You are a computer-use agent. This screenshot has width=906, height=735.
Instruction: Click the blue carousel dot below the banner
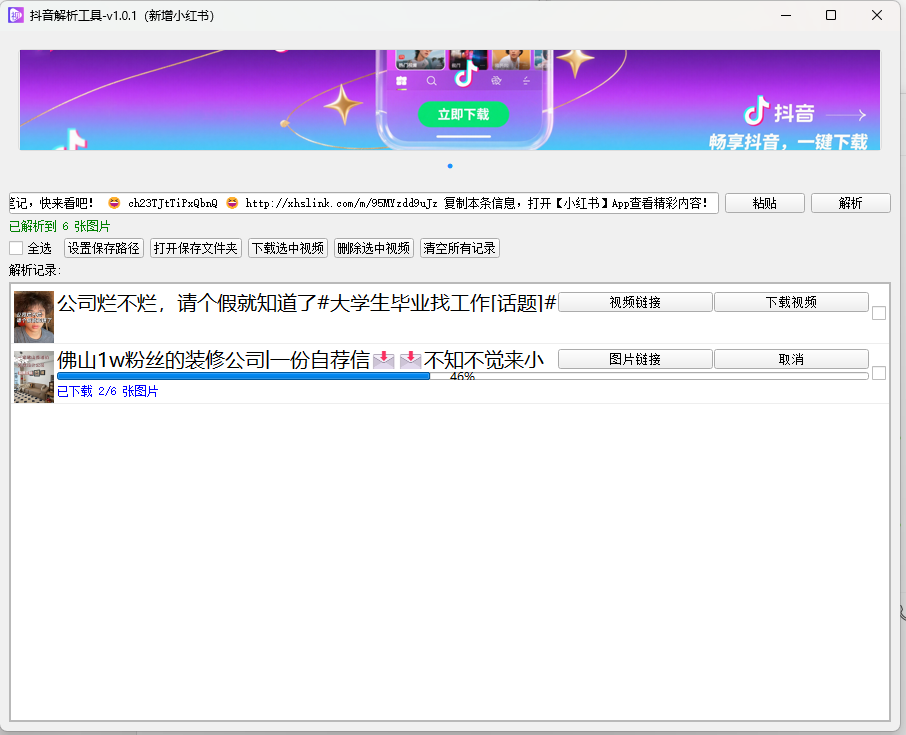pos(450,166)
